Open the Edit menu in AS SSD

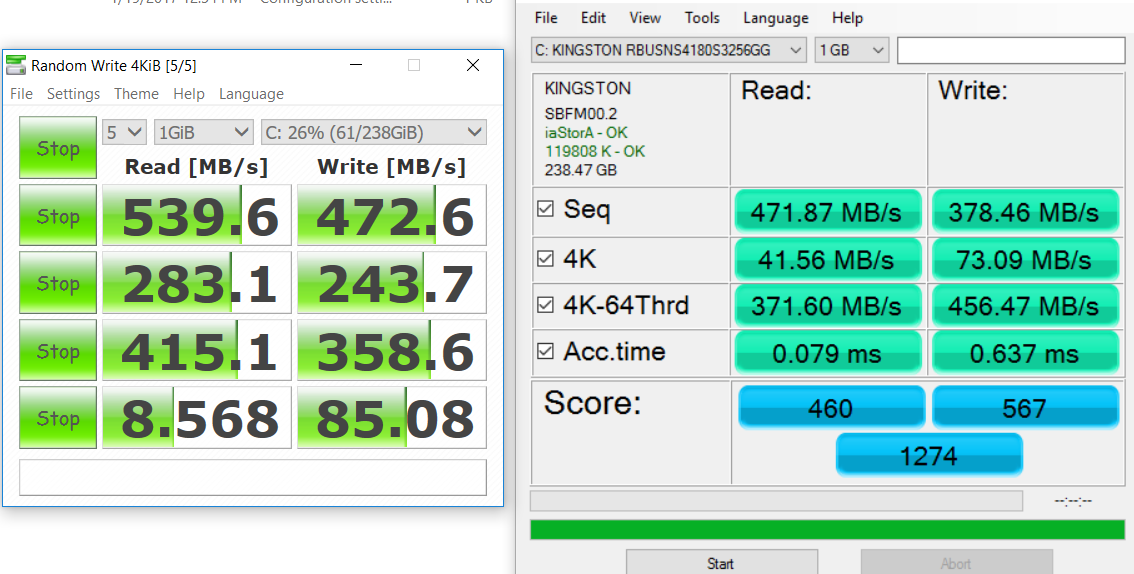(593, 18)
